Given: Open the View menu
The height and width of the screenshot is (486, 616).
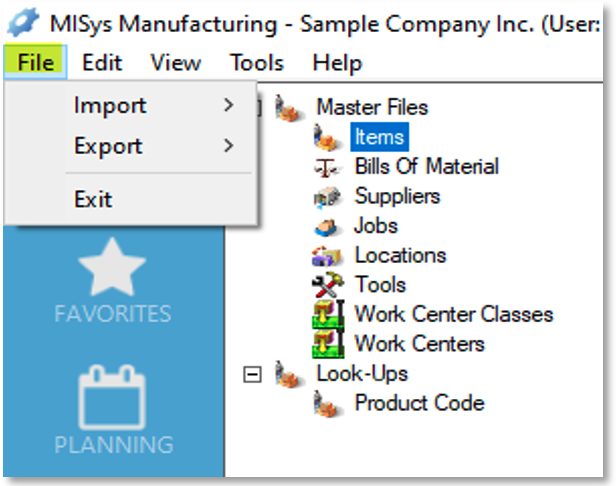Looking at the screenshot, I should coord(176,62).
